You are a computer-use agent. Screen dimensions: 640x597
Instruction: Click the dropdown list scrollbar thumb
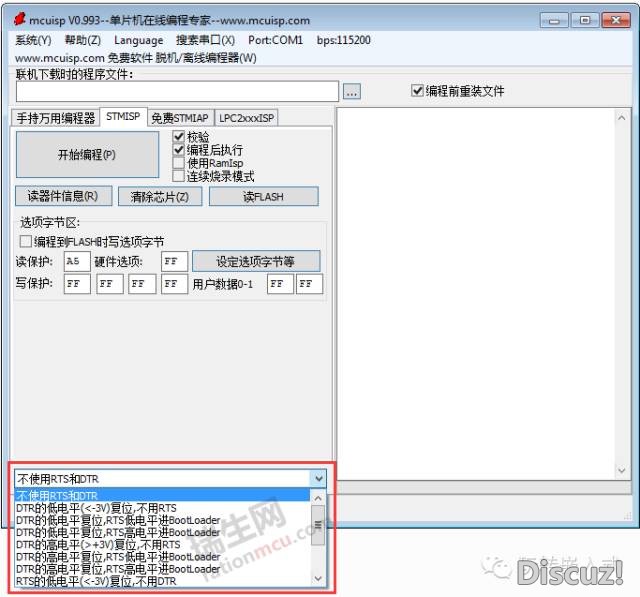pyautogui.click(x=318, y=525)
